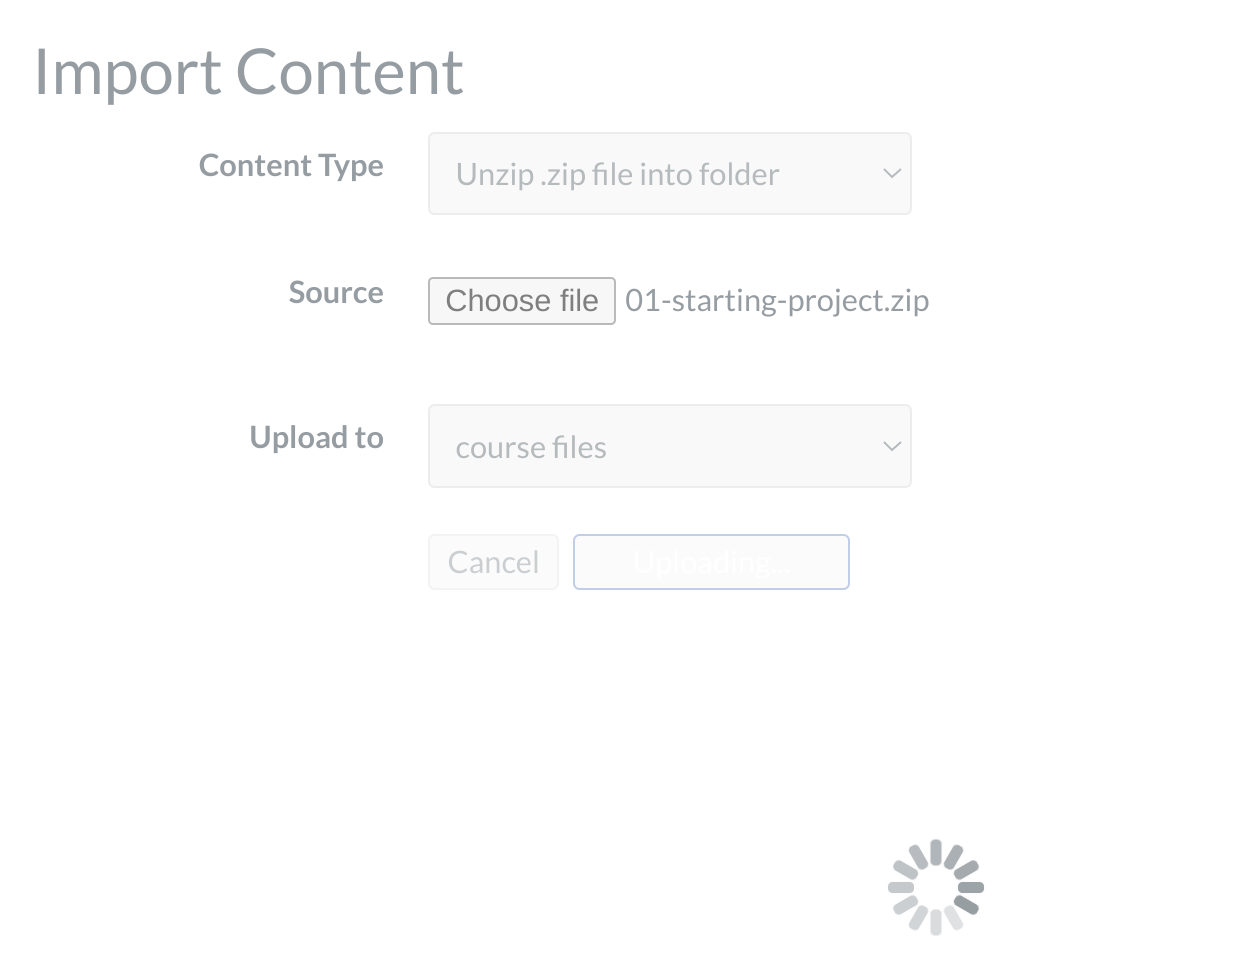Click the word 'Type' in Content Type label
This screenshot has width=1238, height=976.
pyautogui.click(x=351, y=166)
